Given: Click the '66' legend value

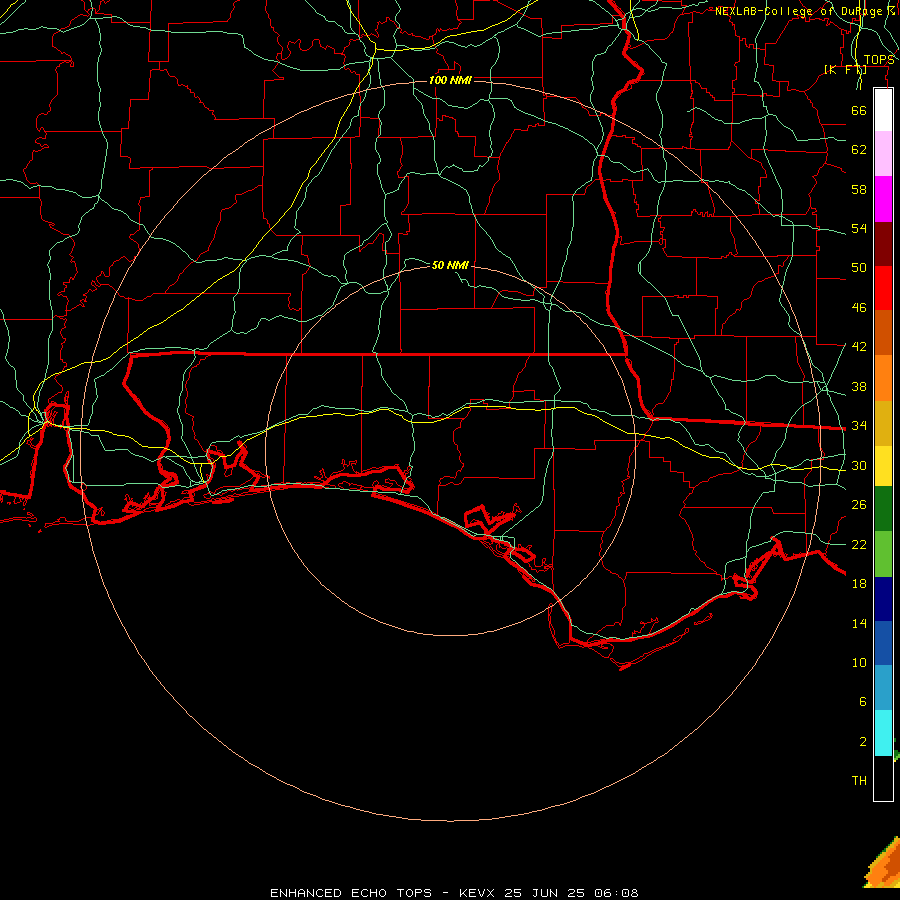Looking at the screenshot, I should tap(859, 110).
